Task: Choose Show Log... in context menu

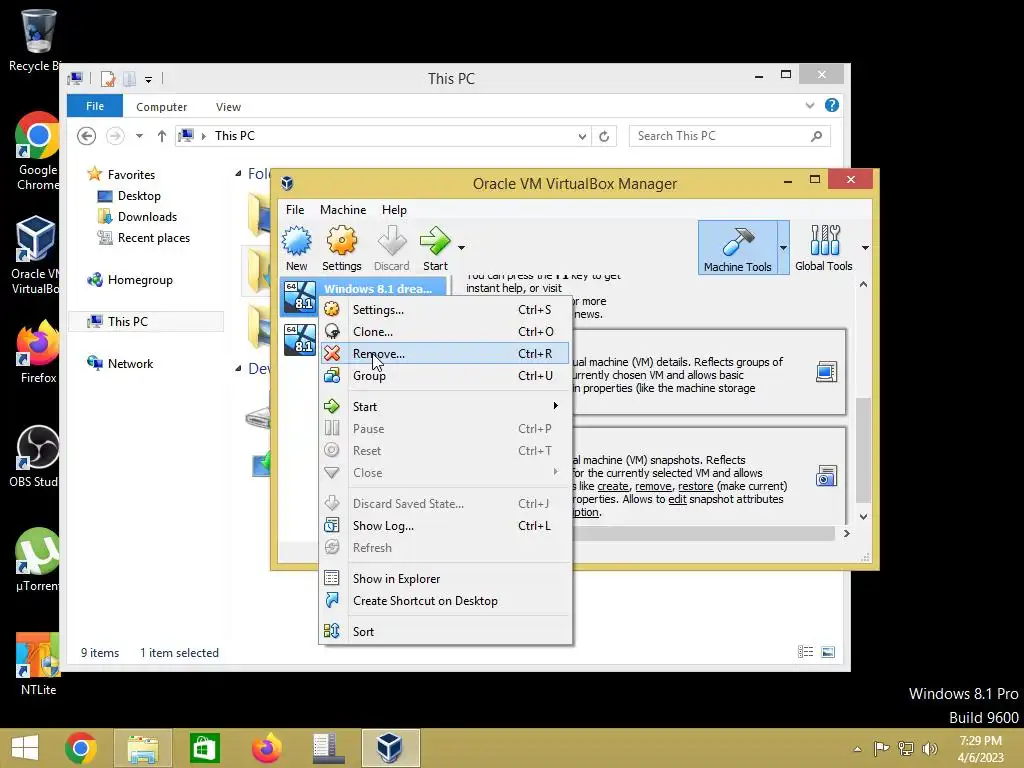Action: point(445,526)
